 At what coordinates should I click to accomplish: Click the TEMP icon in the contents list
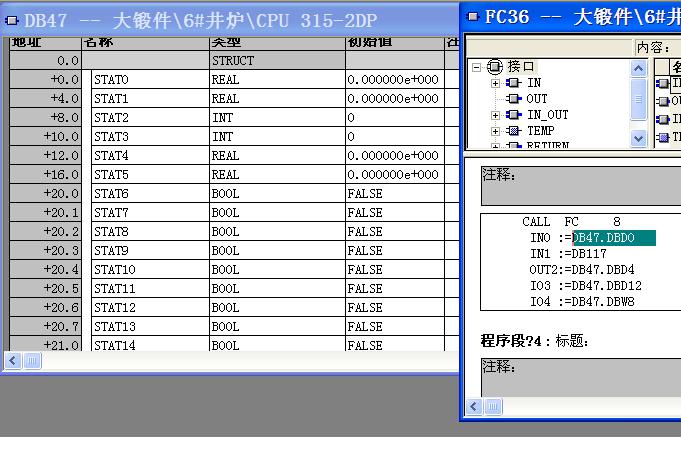[662, 136]
